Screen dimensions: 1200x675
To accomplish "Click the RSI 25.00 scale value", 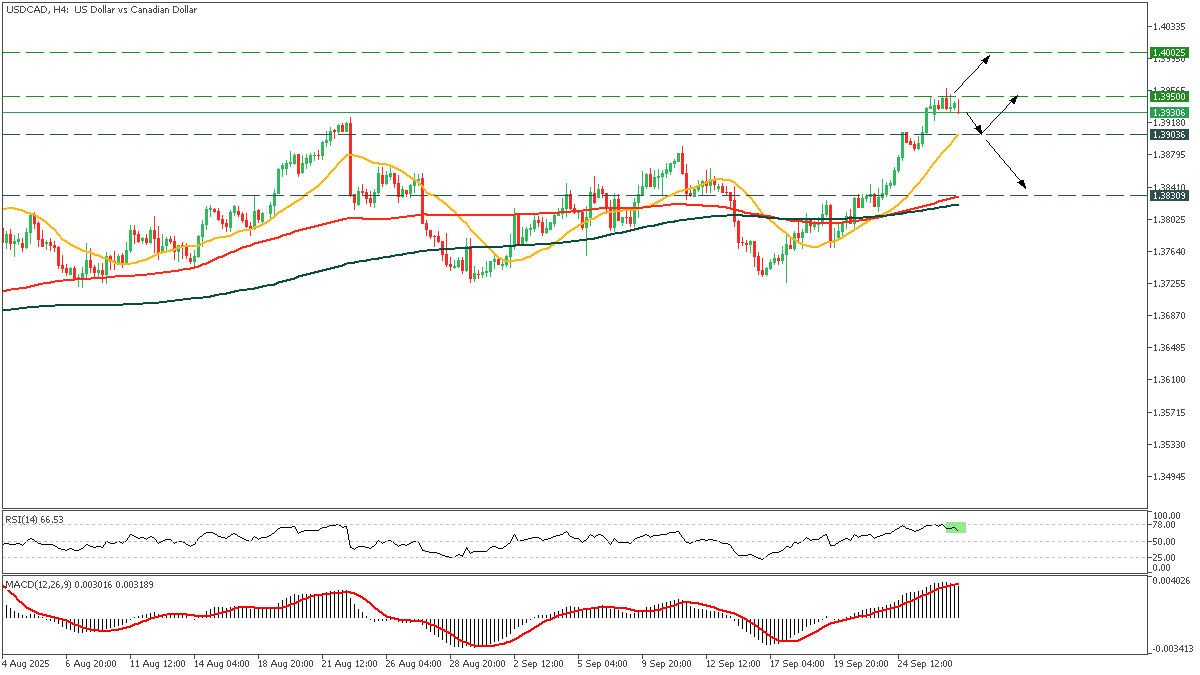I will [1163, 558].
